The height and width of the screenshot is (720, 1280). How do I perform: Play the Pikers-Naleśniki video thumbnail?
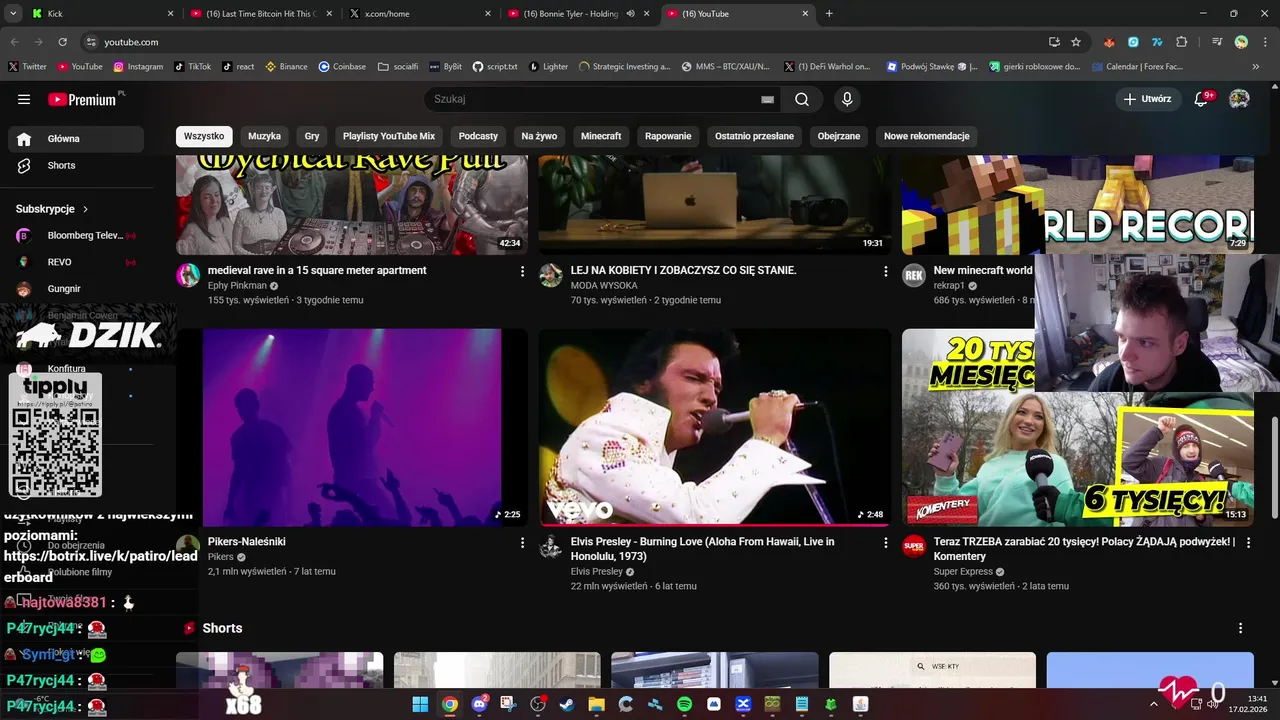click(352, 427)
